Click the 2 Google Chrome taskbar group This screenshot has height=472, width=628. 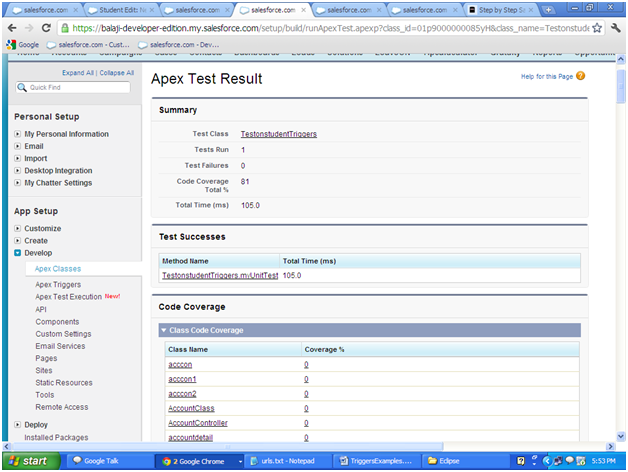tap(199, 461)
